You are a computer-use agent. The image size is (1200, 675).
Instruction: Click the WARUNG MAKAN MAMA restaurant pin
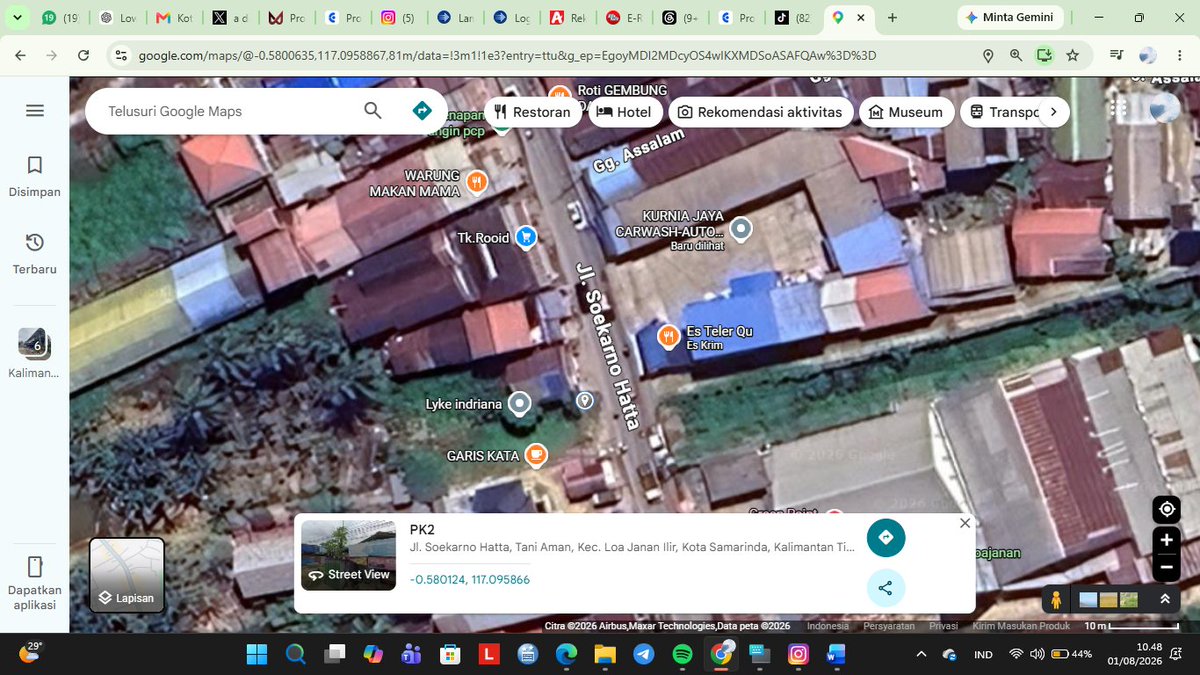[477, 181]
